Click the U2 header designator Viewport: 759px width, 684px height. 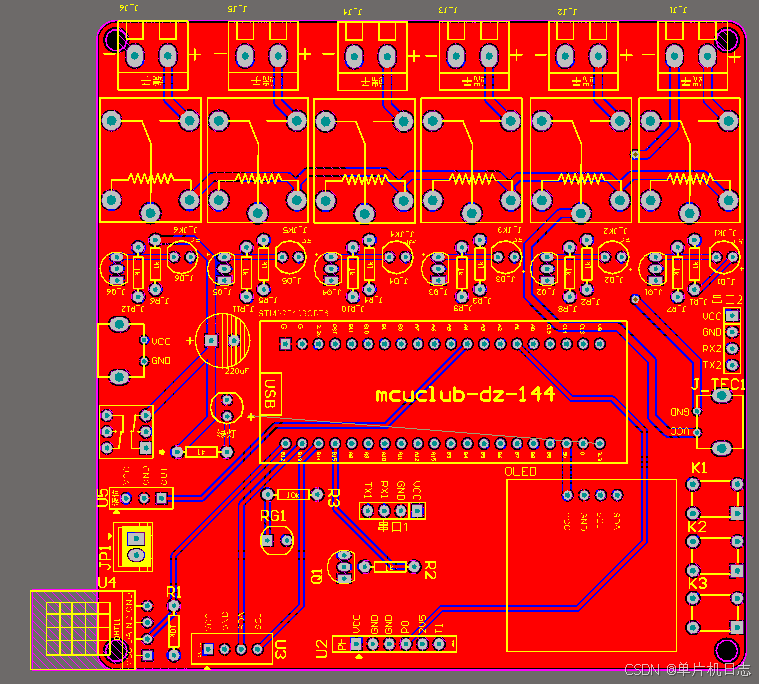[322, 649]
